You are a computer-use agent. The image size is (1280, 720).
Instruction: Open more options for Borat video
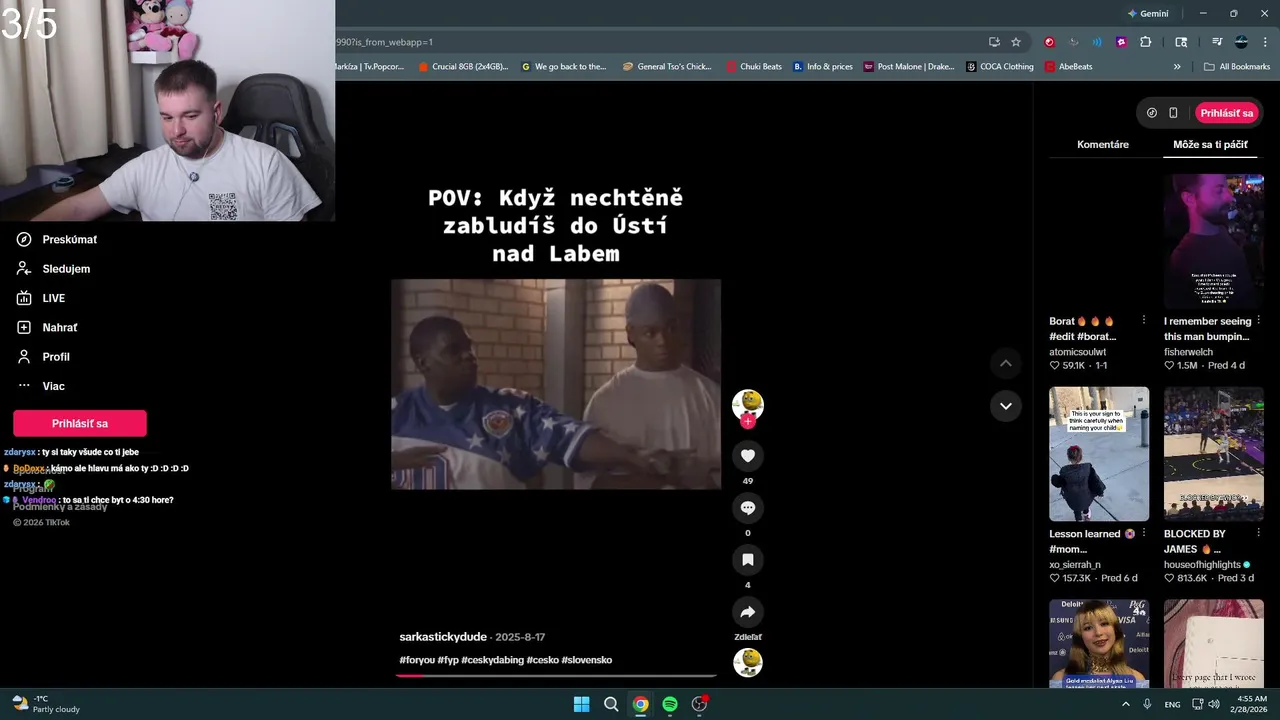pyautogui.click(x=1144, y=321)
